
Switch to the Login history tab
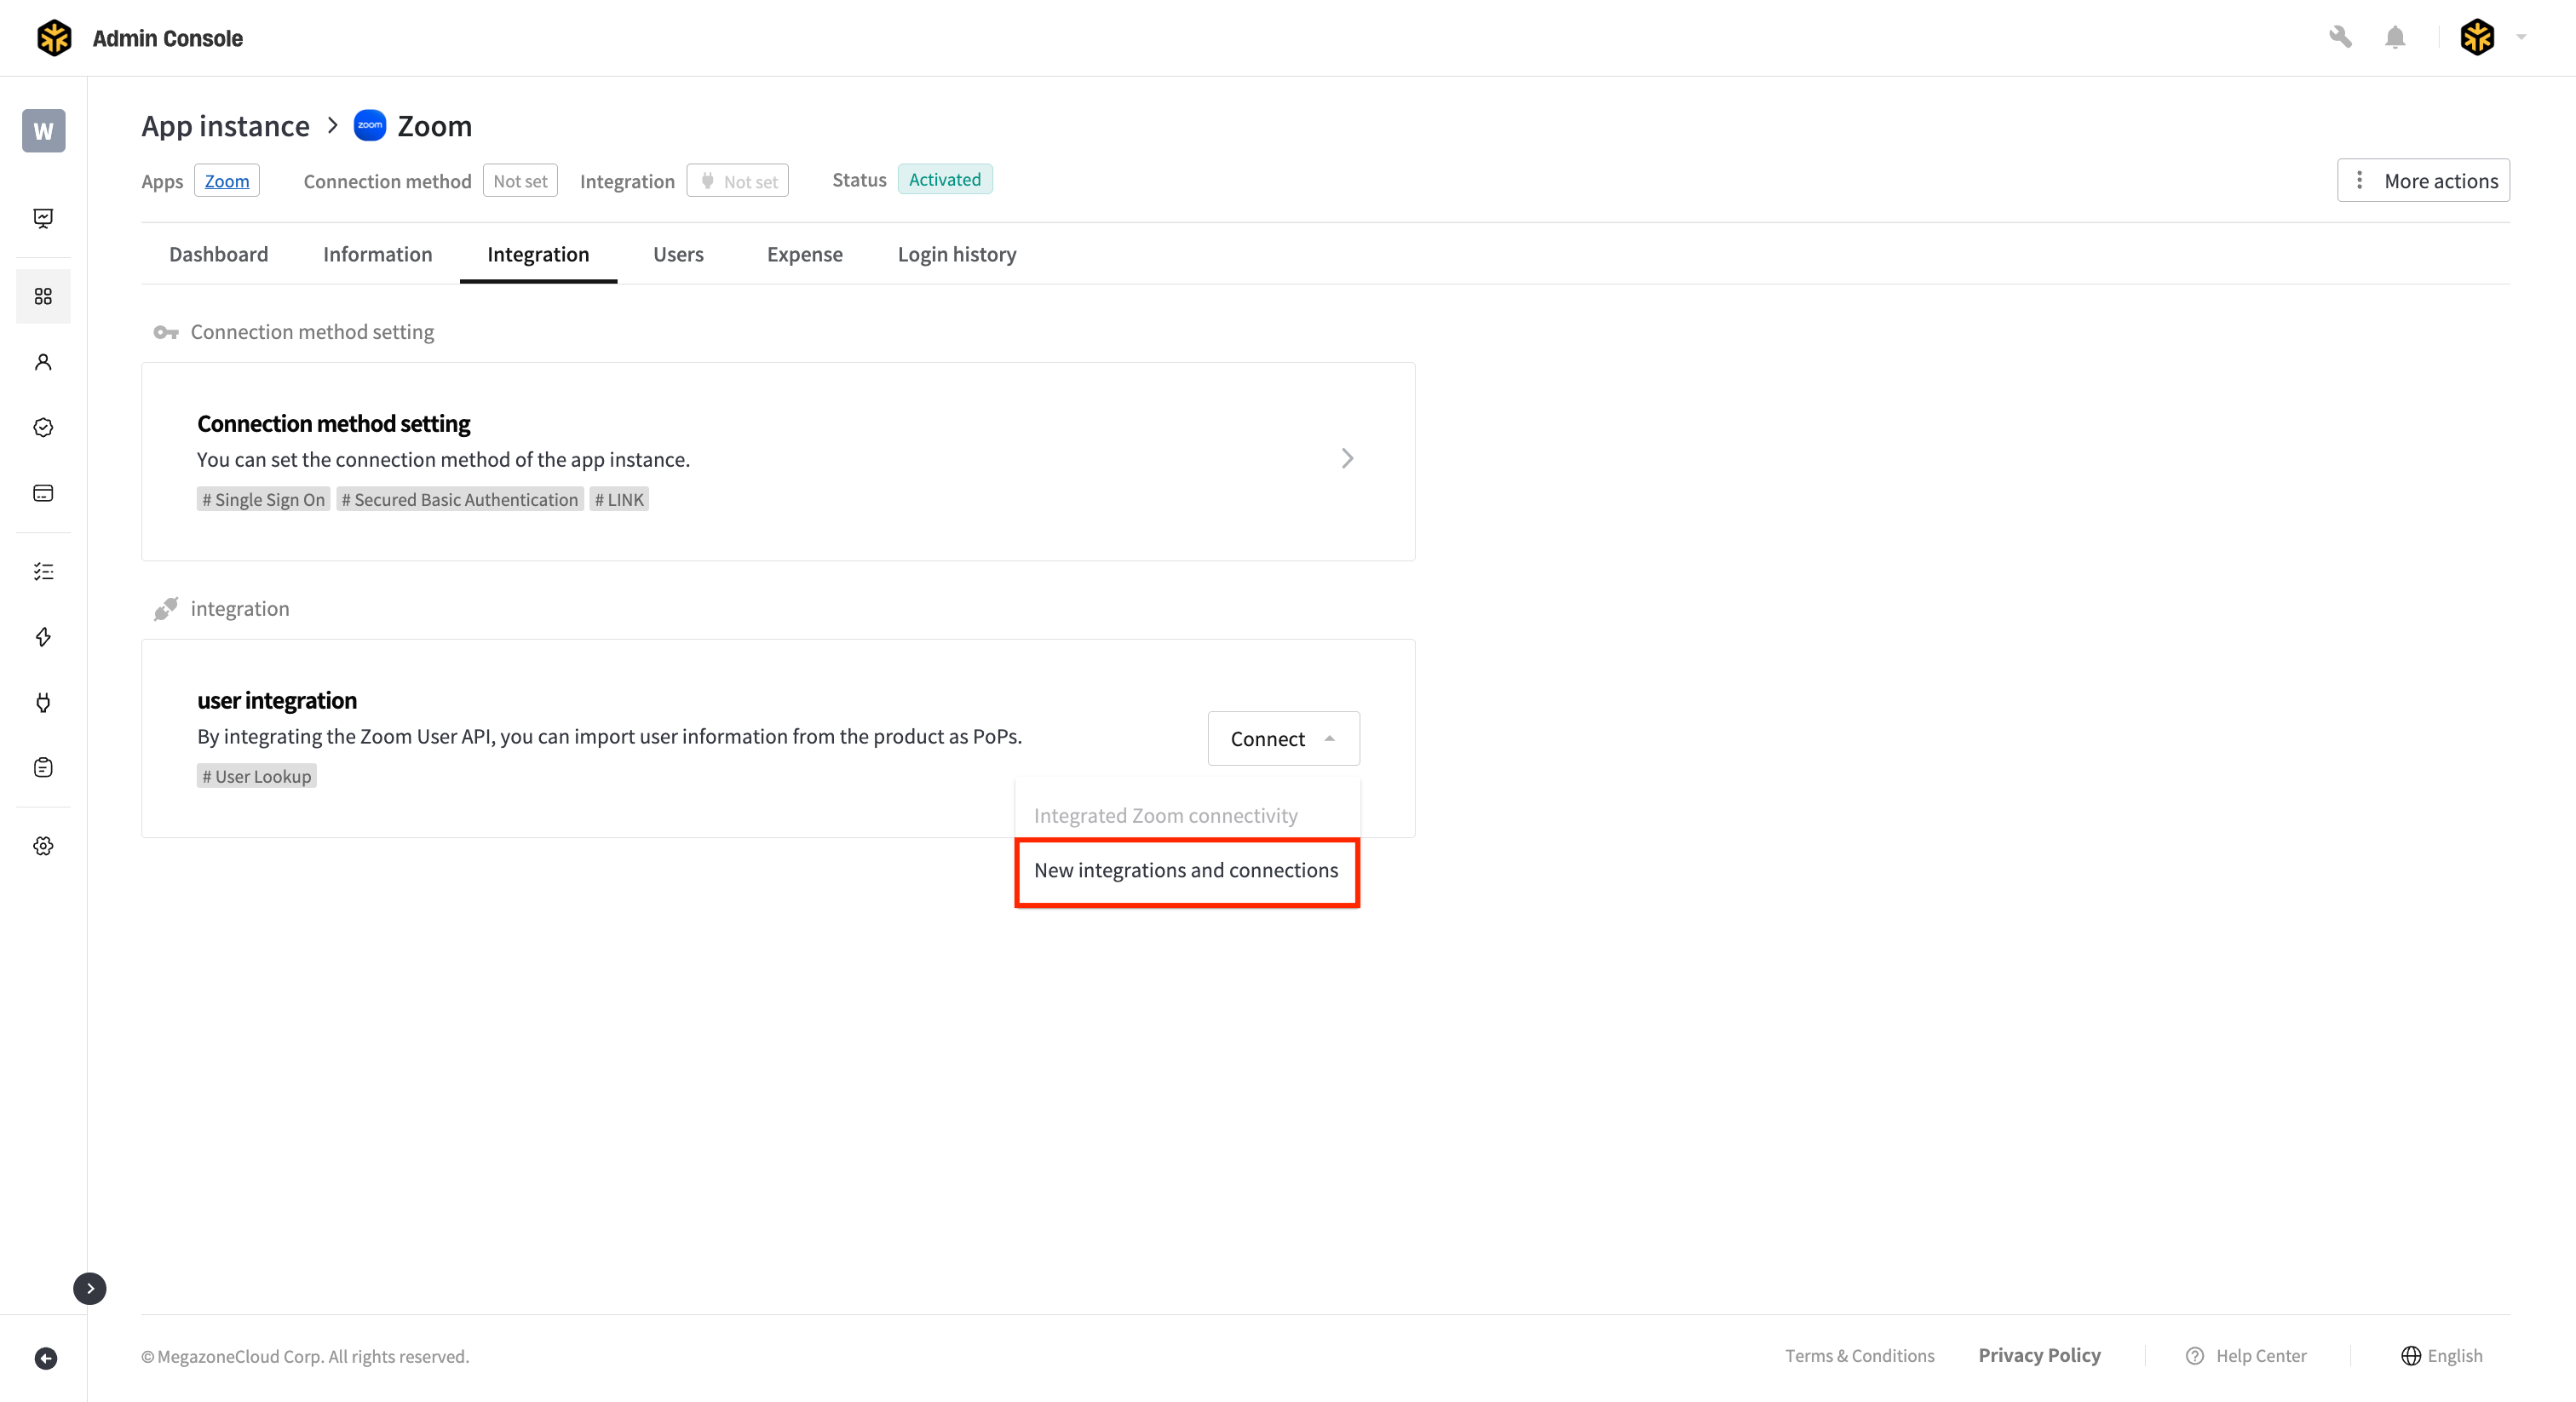(x=956, y=254)
